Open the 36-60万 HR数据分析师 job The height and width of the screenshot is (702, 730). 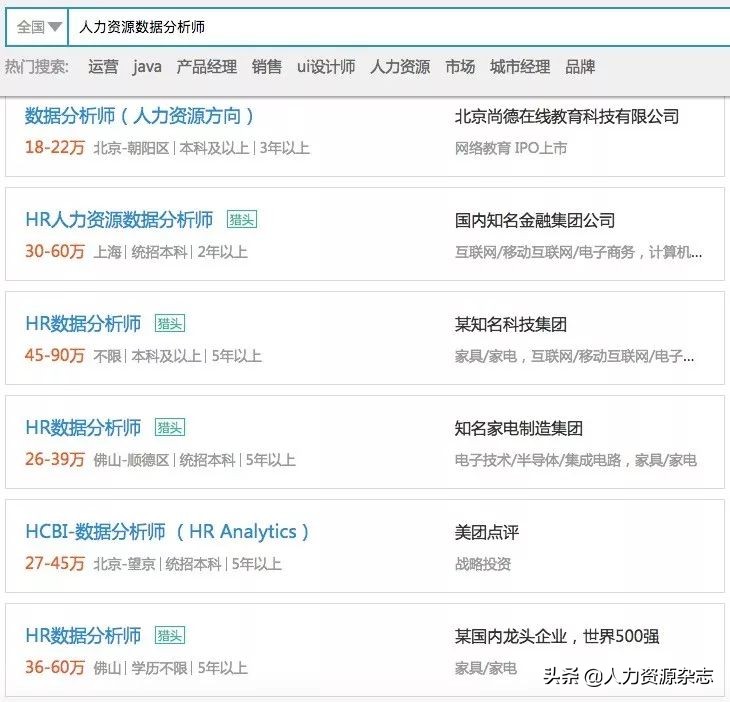click(x=83, y=635)
